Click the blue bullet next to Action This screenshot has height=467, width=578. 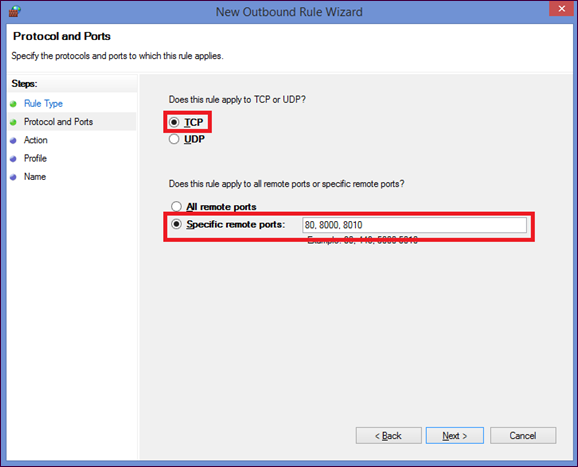tap(14, 140)
